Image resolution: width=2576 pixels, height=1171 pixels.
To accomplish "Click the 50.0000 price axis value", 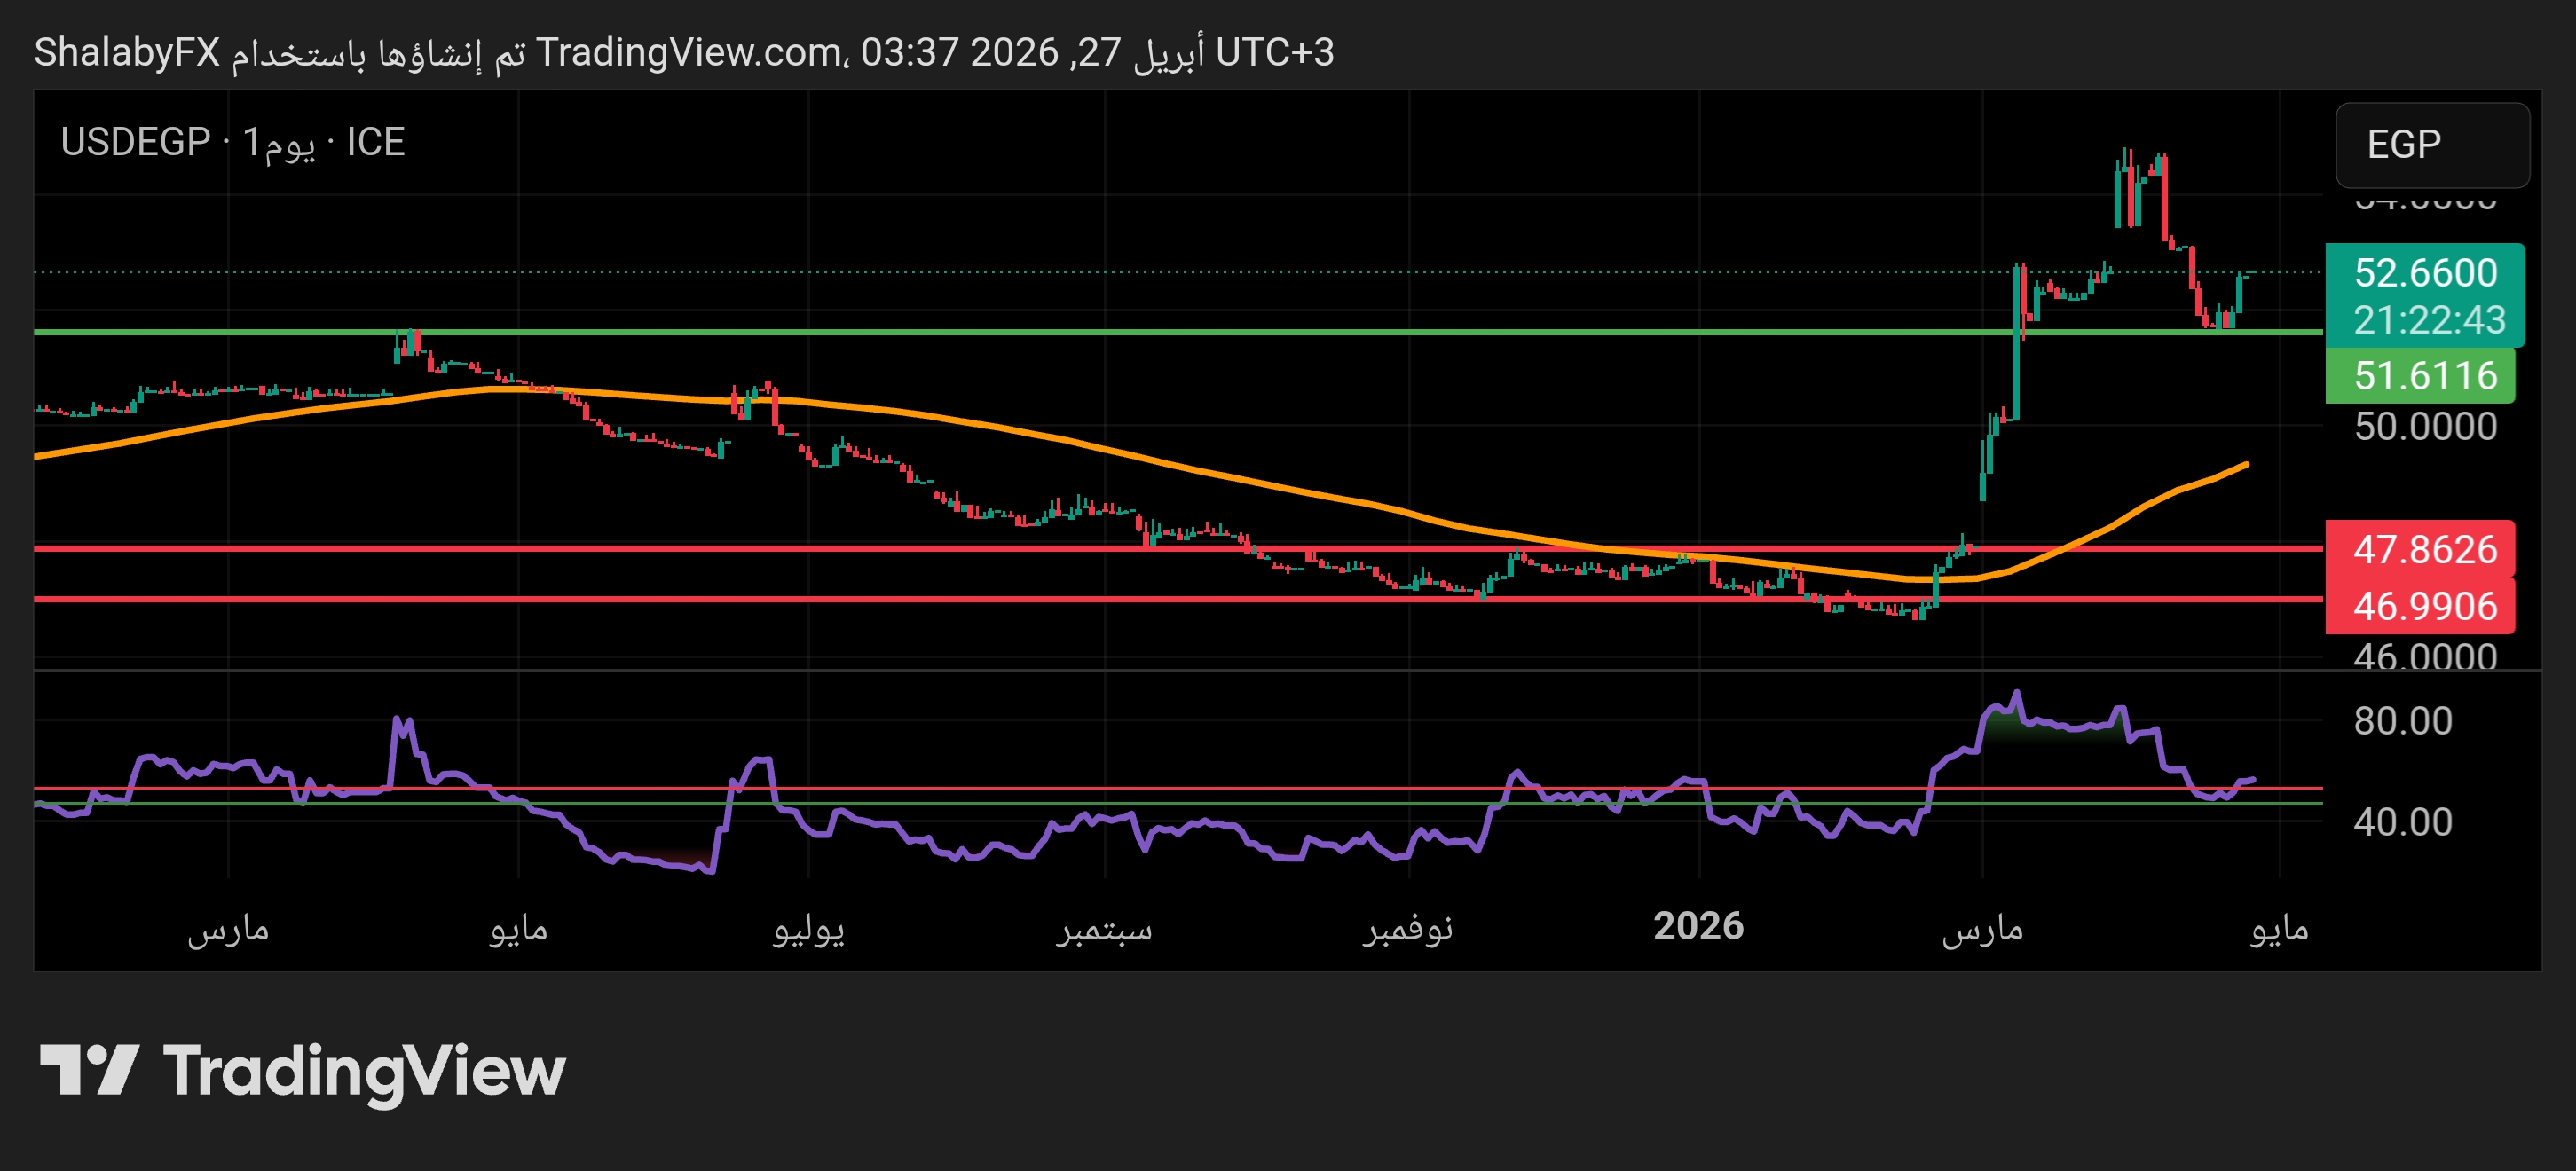I will [2424, 427].
